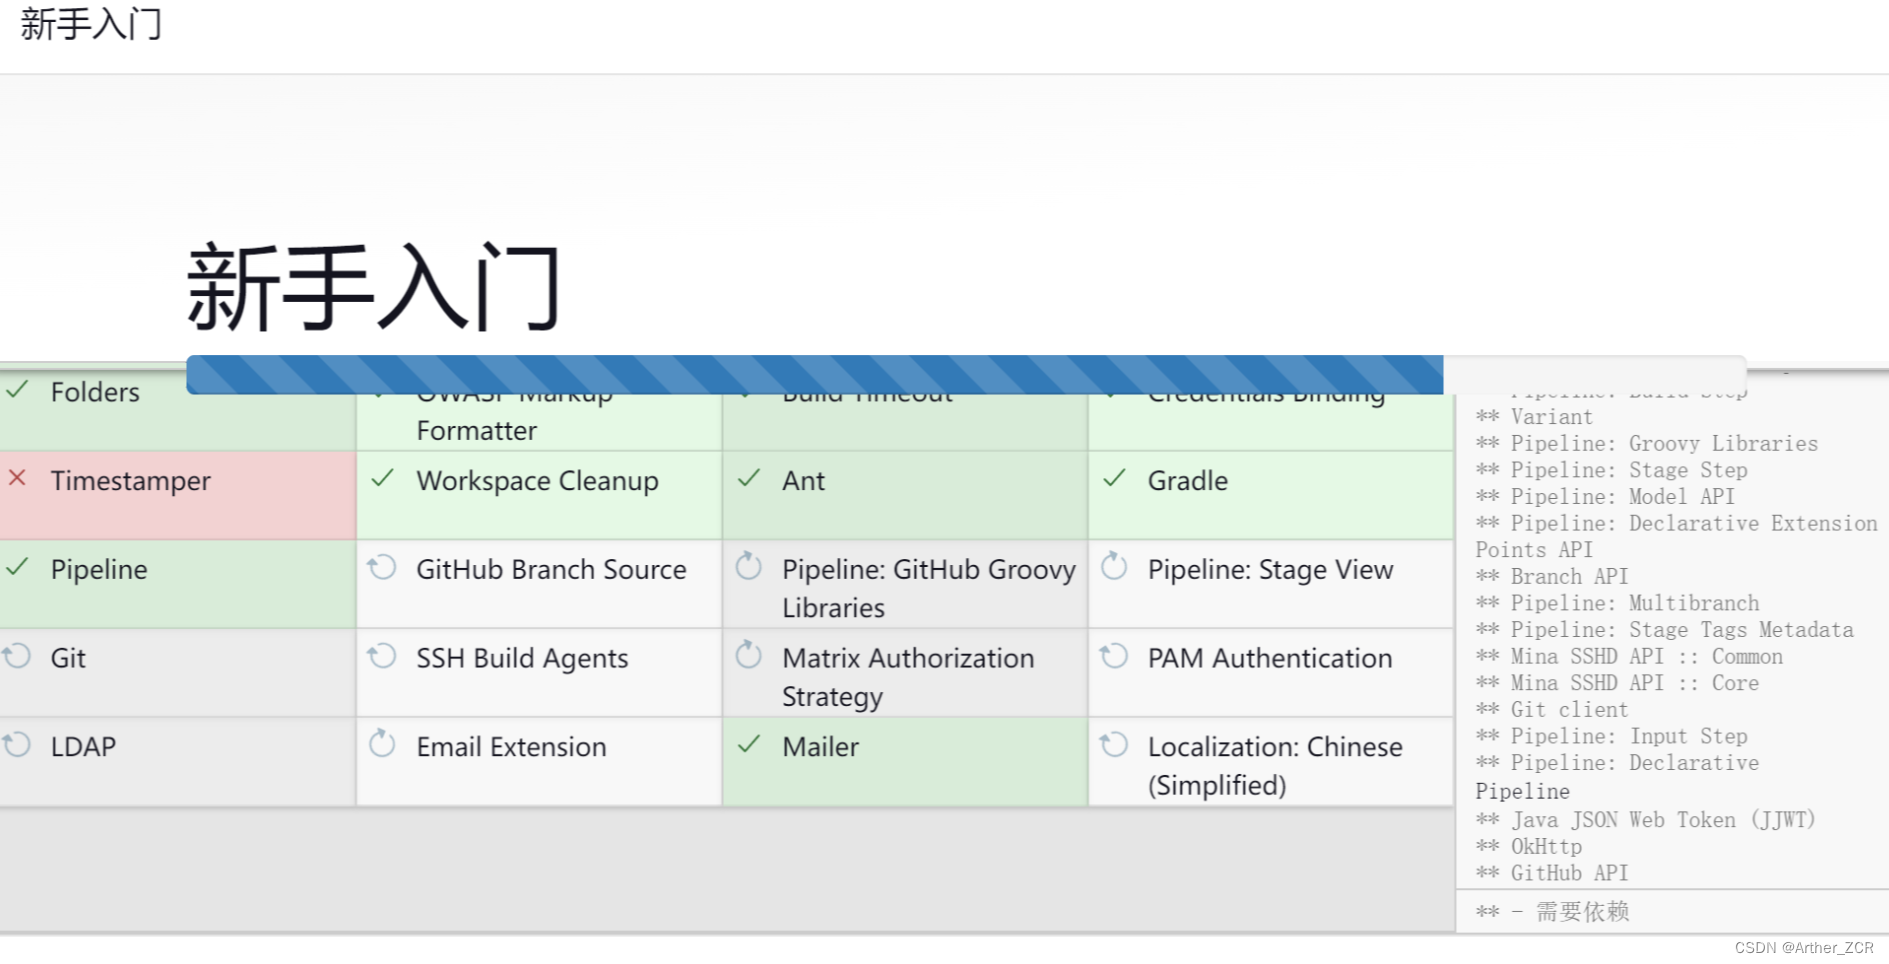
Task: Click the green check beside Gradle
Action: coord(1114,479)
